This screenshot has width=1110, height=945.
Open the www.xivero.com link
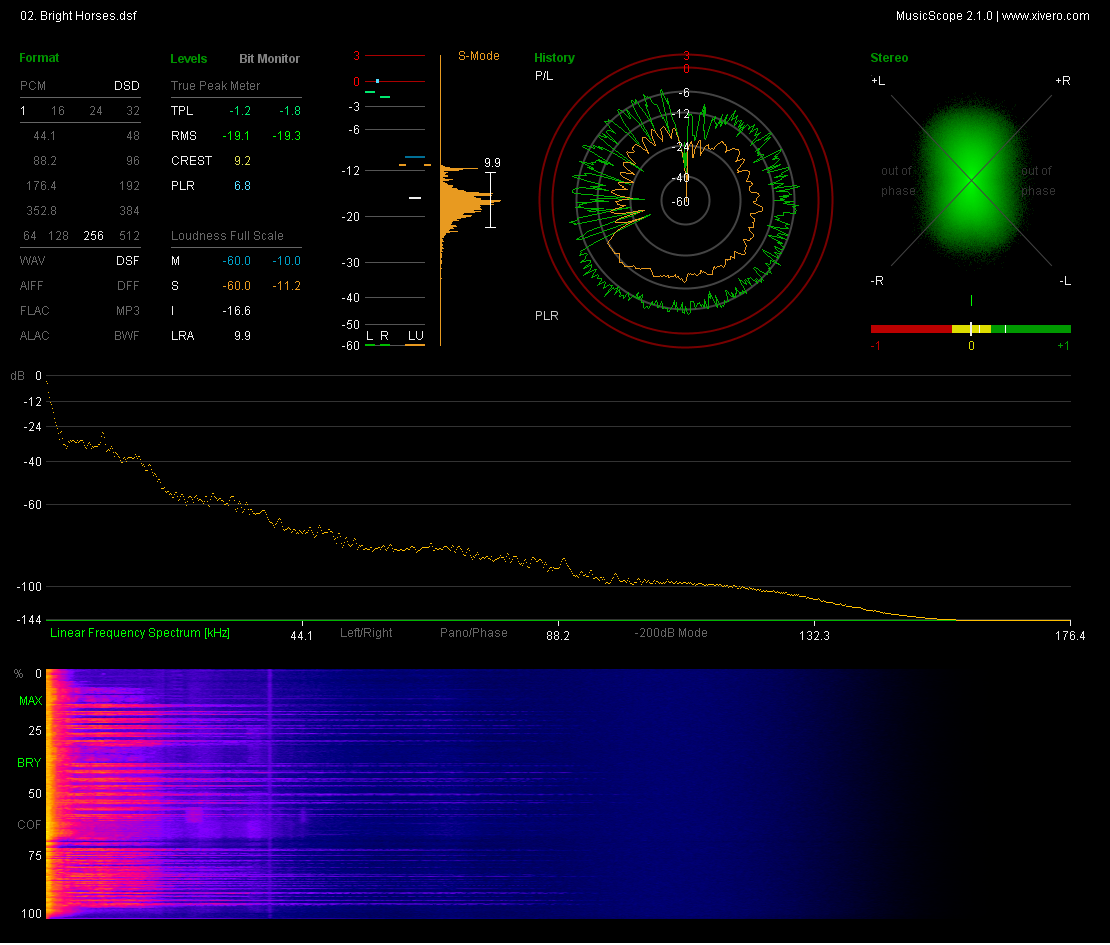point(1045,16)
